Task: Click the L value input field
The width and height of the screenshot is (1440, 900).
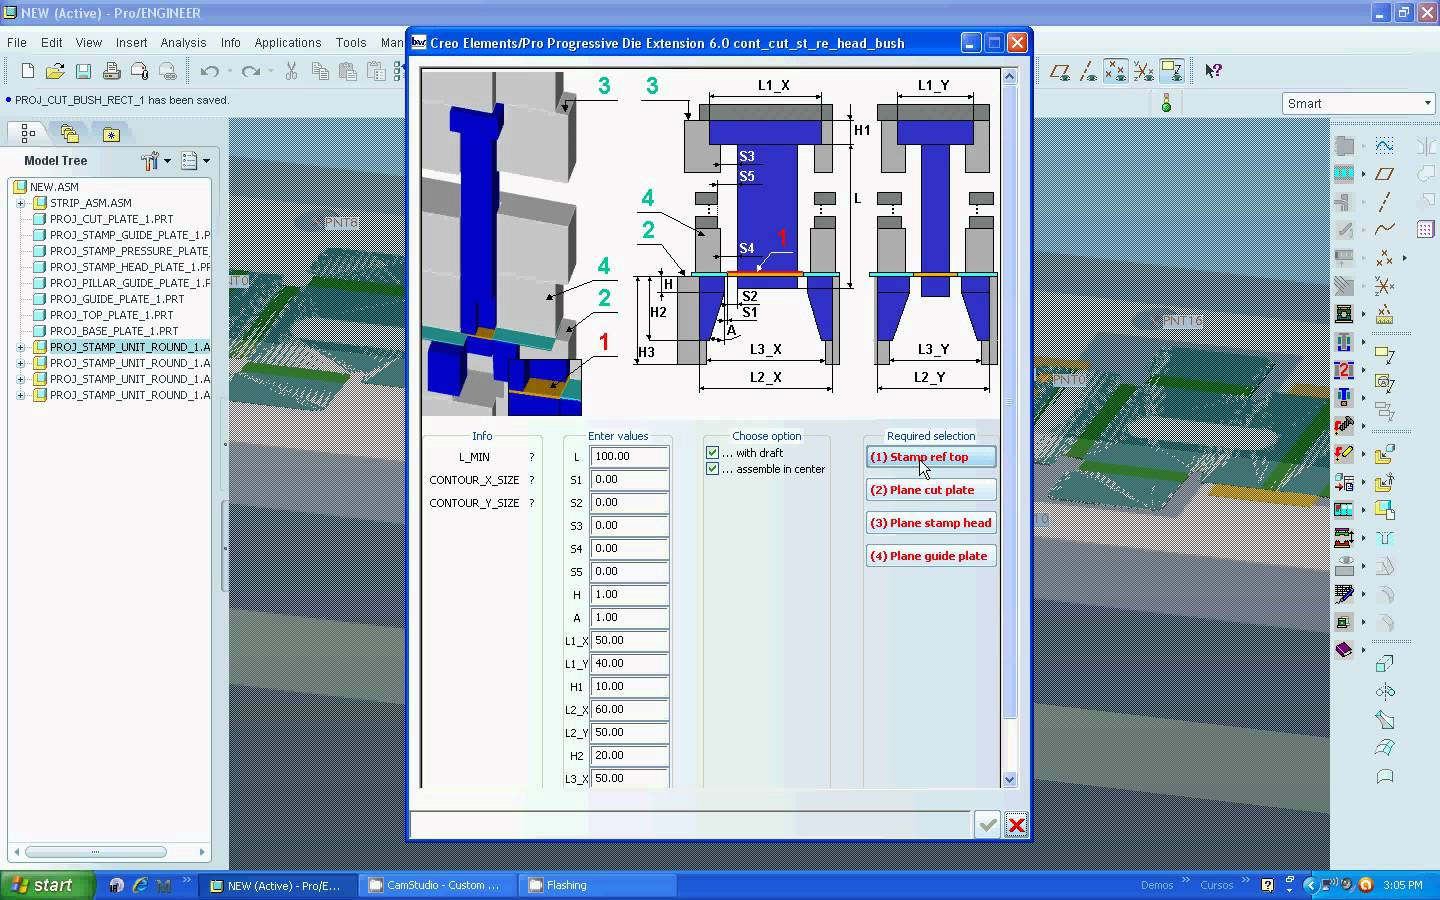Action: pyautogui.click(x=629, y=457)
